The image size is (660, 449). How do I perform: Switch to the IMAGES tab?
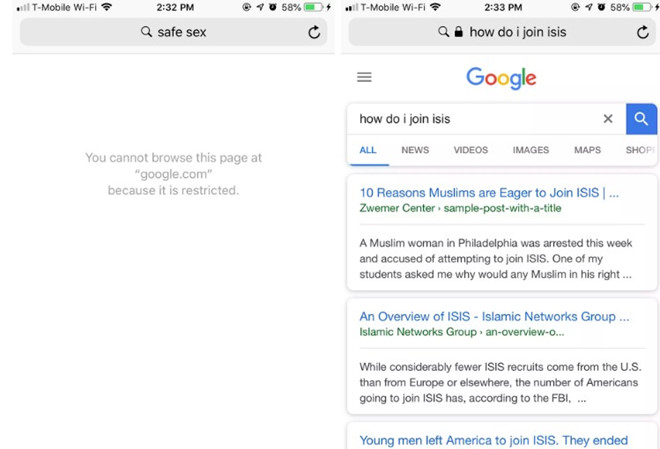click(x=530, y=150)
